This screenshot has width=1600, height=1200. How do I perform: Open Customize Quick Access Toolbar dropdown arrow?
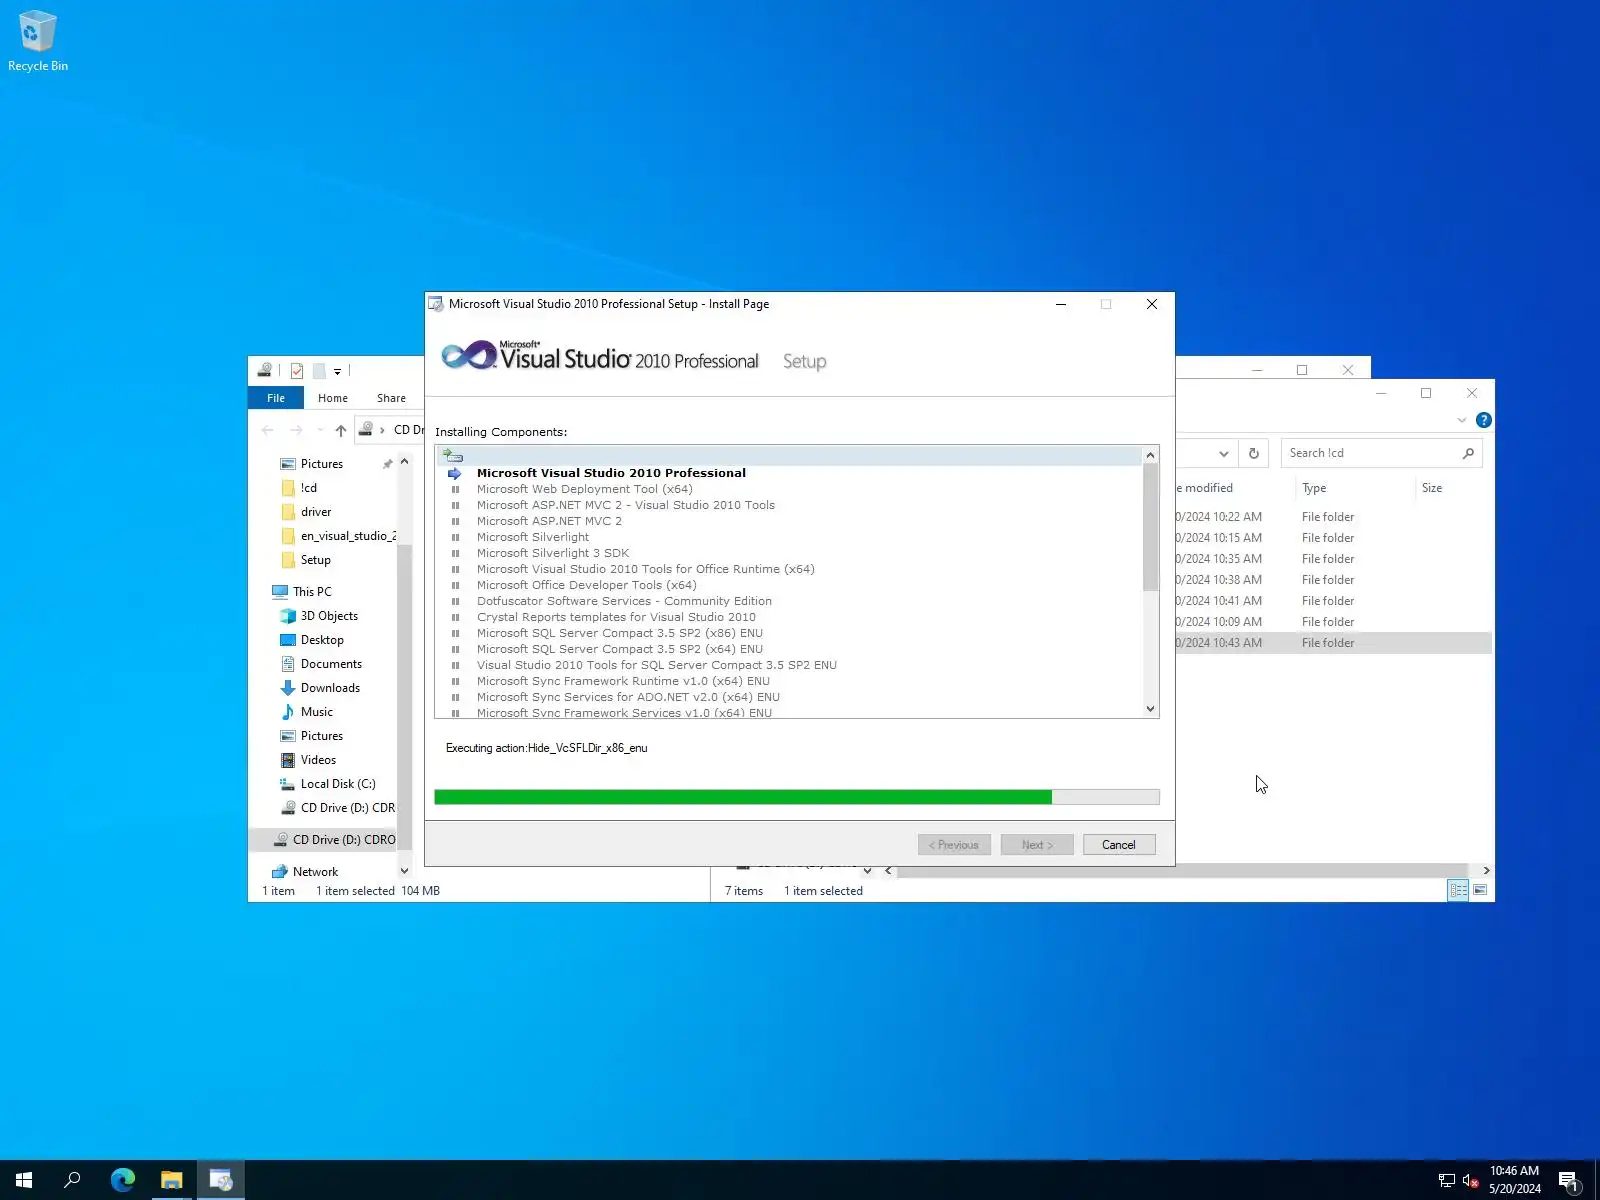click(x=338, y=372)
